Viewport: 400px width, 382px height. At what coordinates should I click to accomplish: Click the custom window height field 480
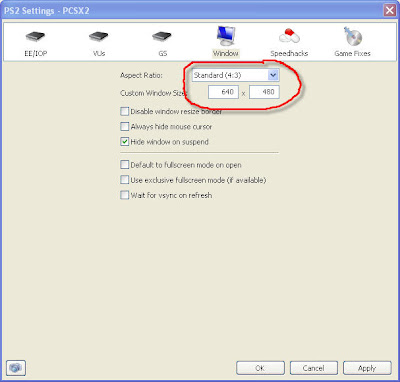point(264,92)
